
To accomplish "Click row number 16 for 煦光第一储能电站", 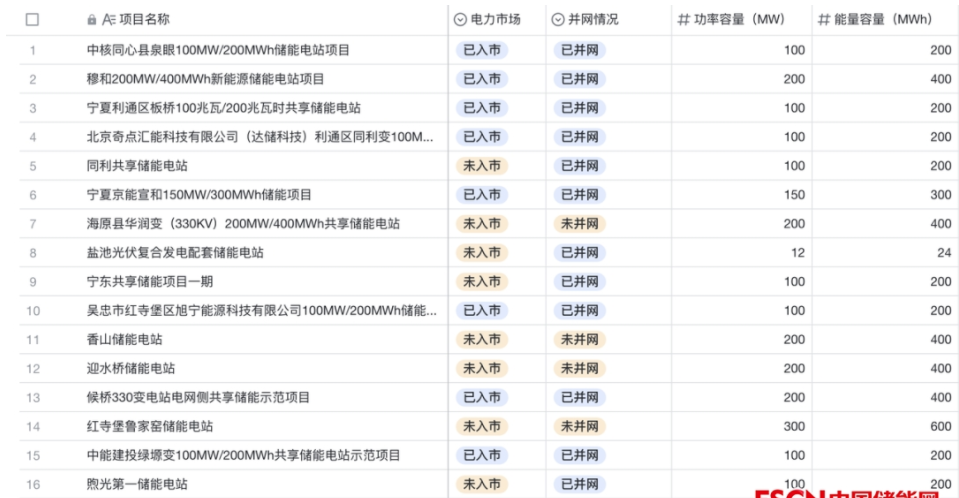I will pyautogui.click(x=32, y=485).
